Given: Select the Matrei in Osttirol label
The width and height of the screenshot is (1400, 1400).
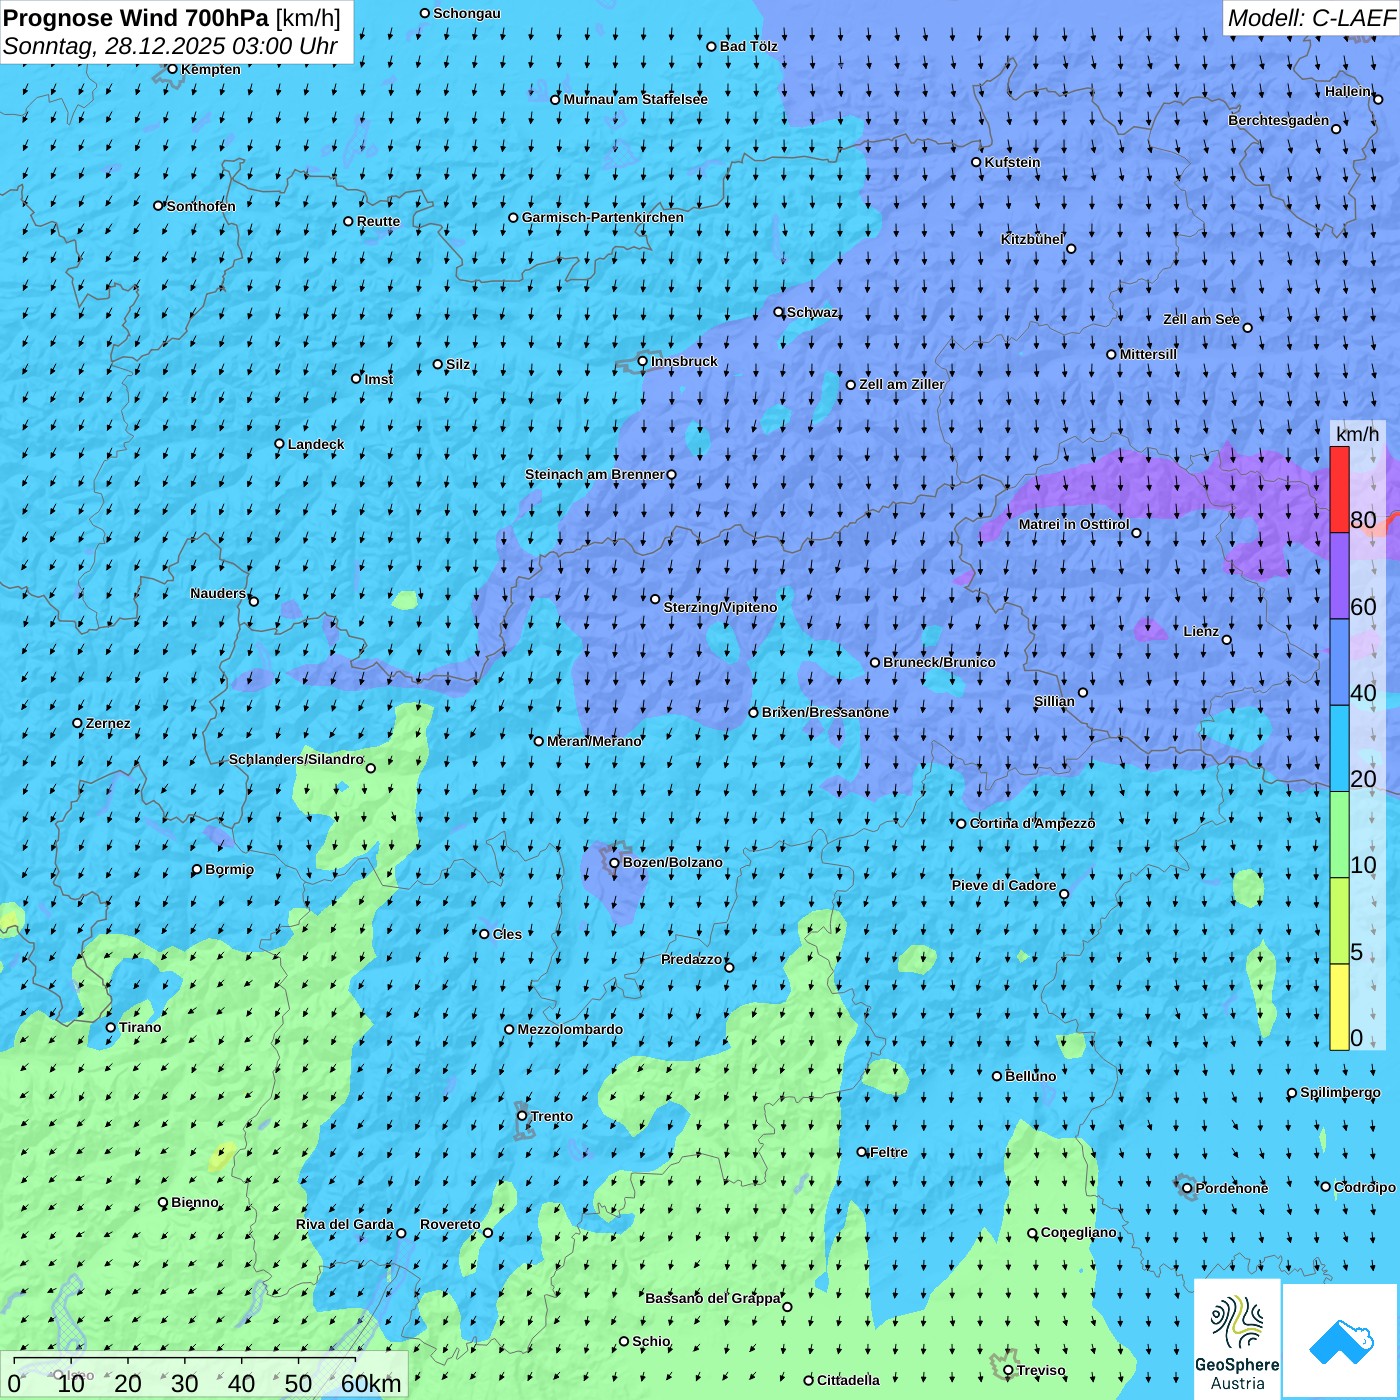Looking at the screenshot, I should point(1074,524).
